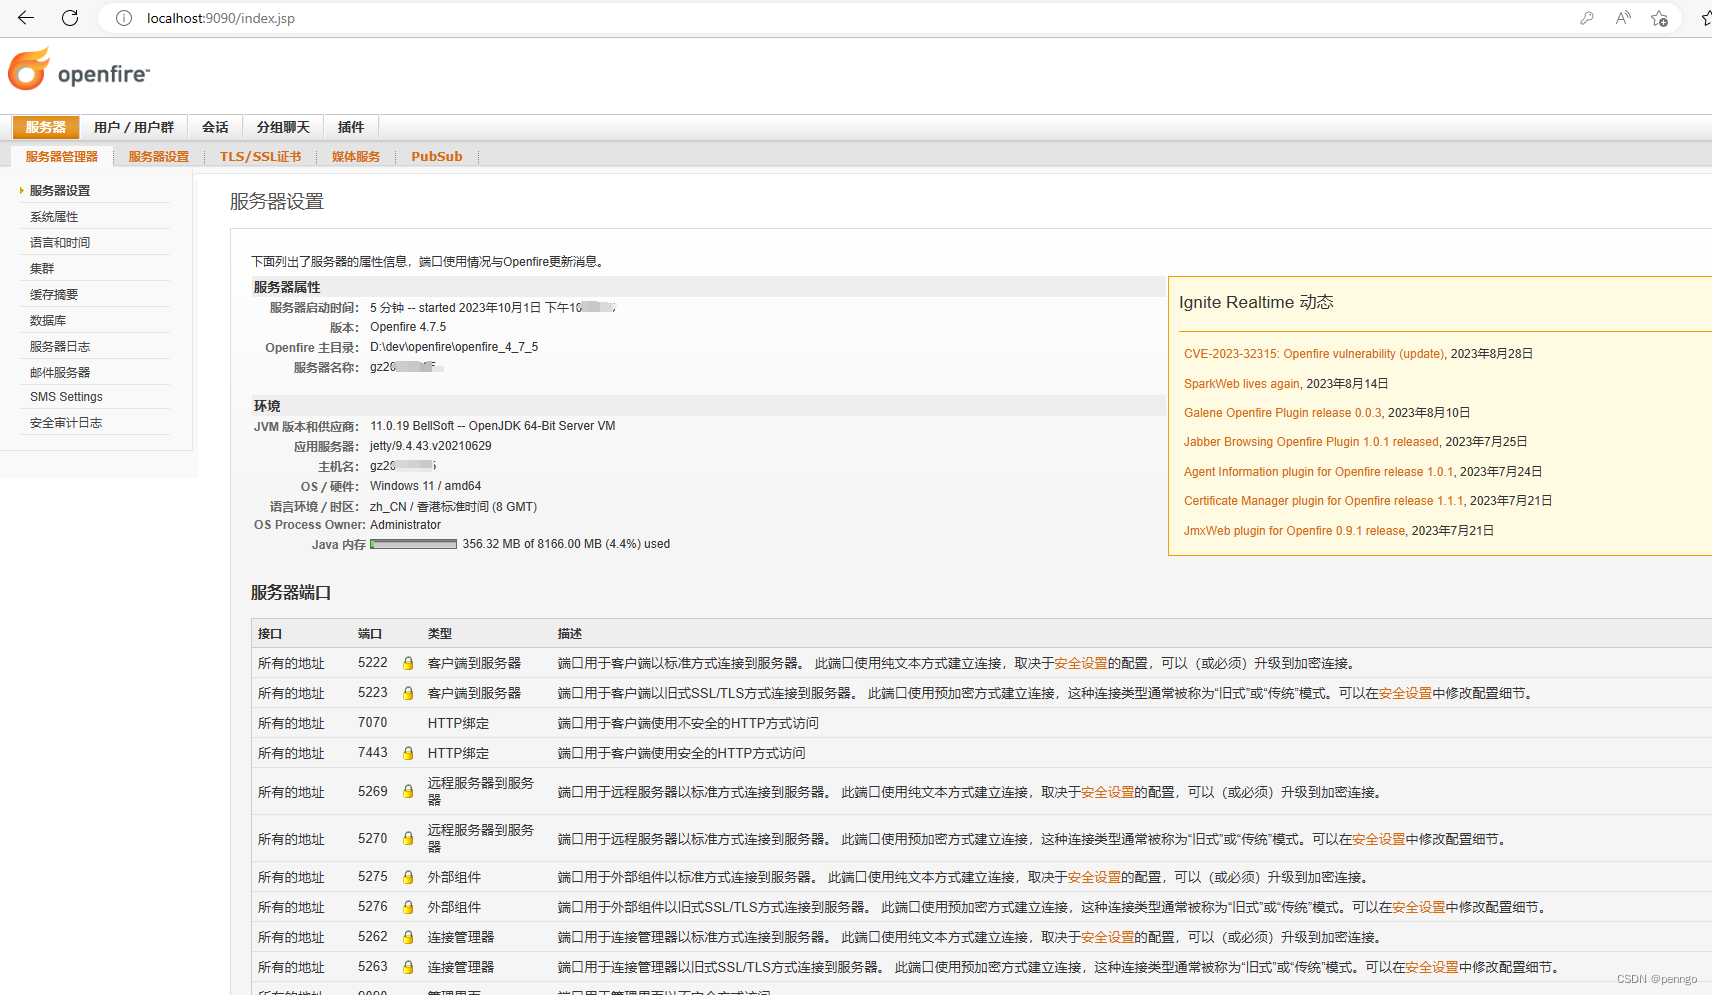Click 安全设置 link in port 5222 description
Screen dimensions: 1712x995
tap(1081, 663)
